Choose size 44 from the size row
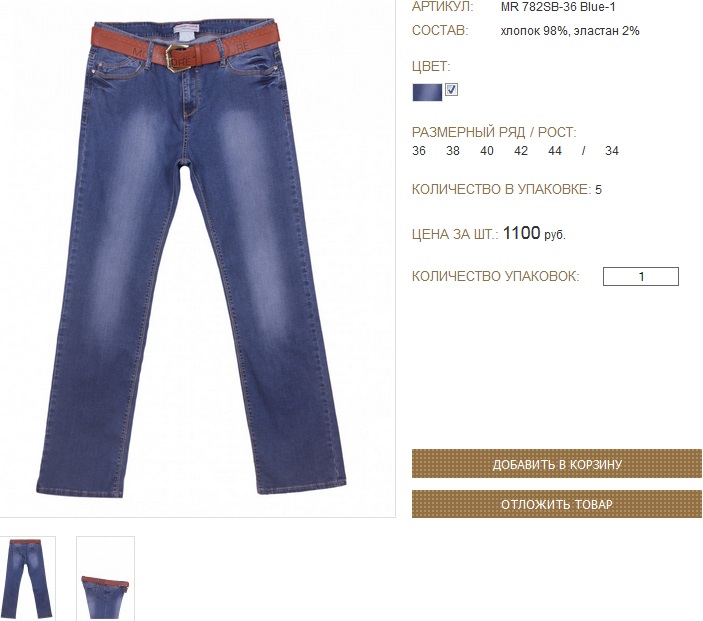The height and width of the screenshot is (621, 703). [x=555, y=151]
